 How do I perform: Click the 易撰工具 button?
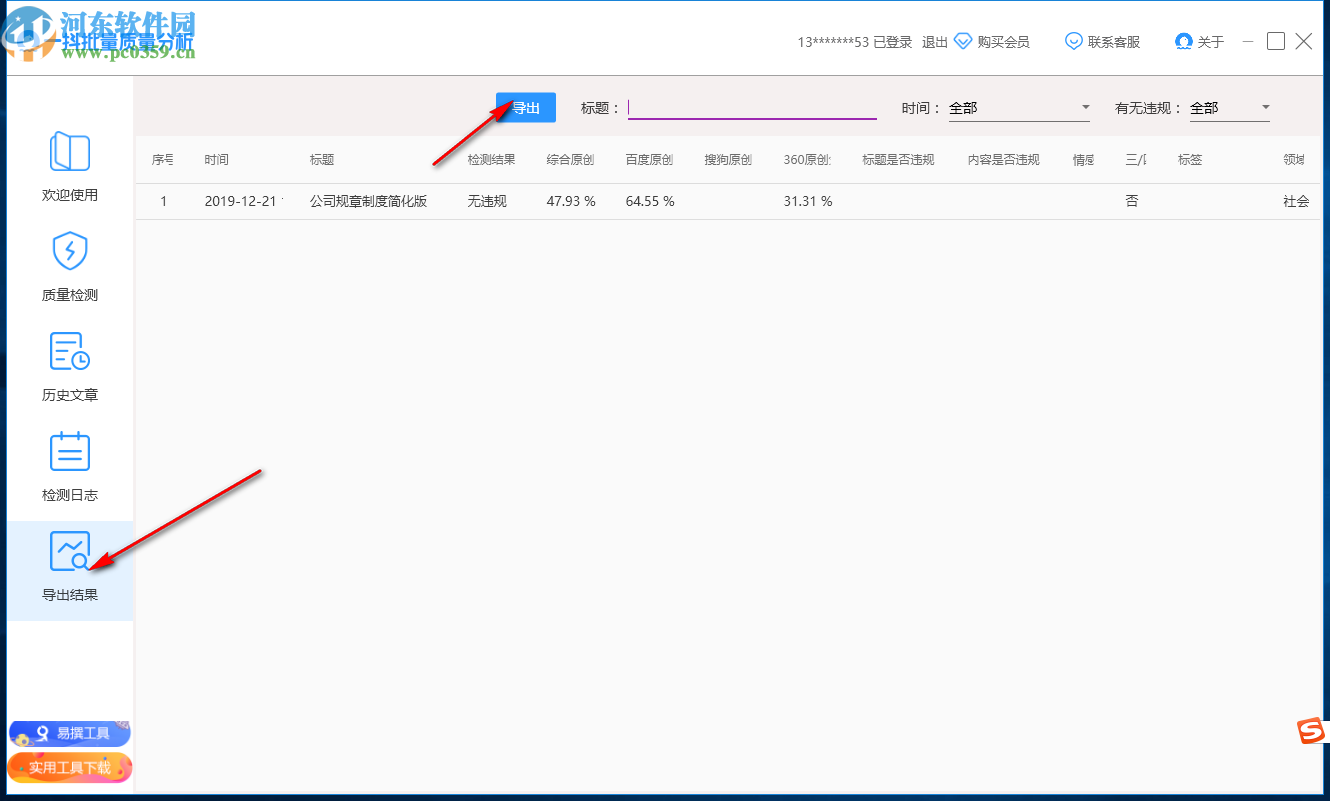tap(69, 732)
